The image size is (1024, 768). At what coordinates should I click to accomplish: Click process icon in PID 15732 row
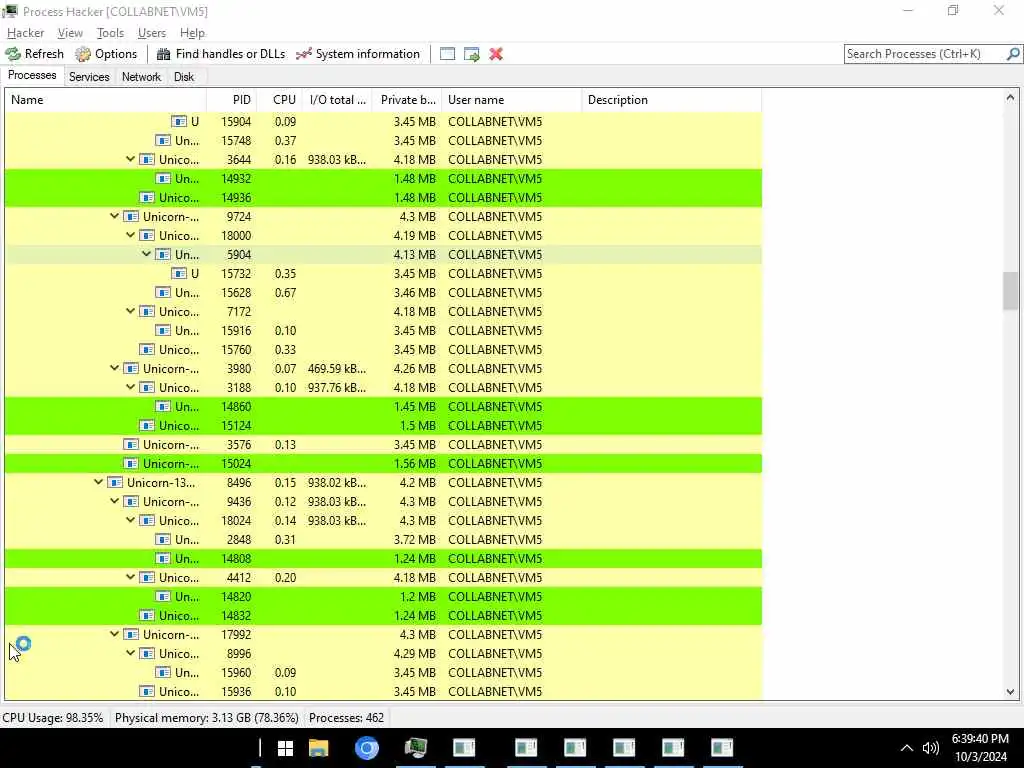tap(179, 274)
